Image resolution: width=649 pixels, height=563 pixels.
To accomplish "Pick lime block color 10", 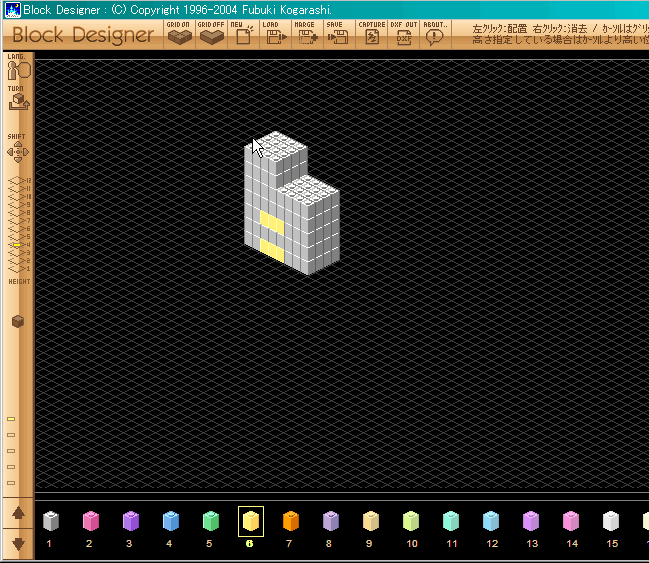I will coord(411,521).
